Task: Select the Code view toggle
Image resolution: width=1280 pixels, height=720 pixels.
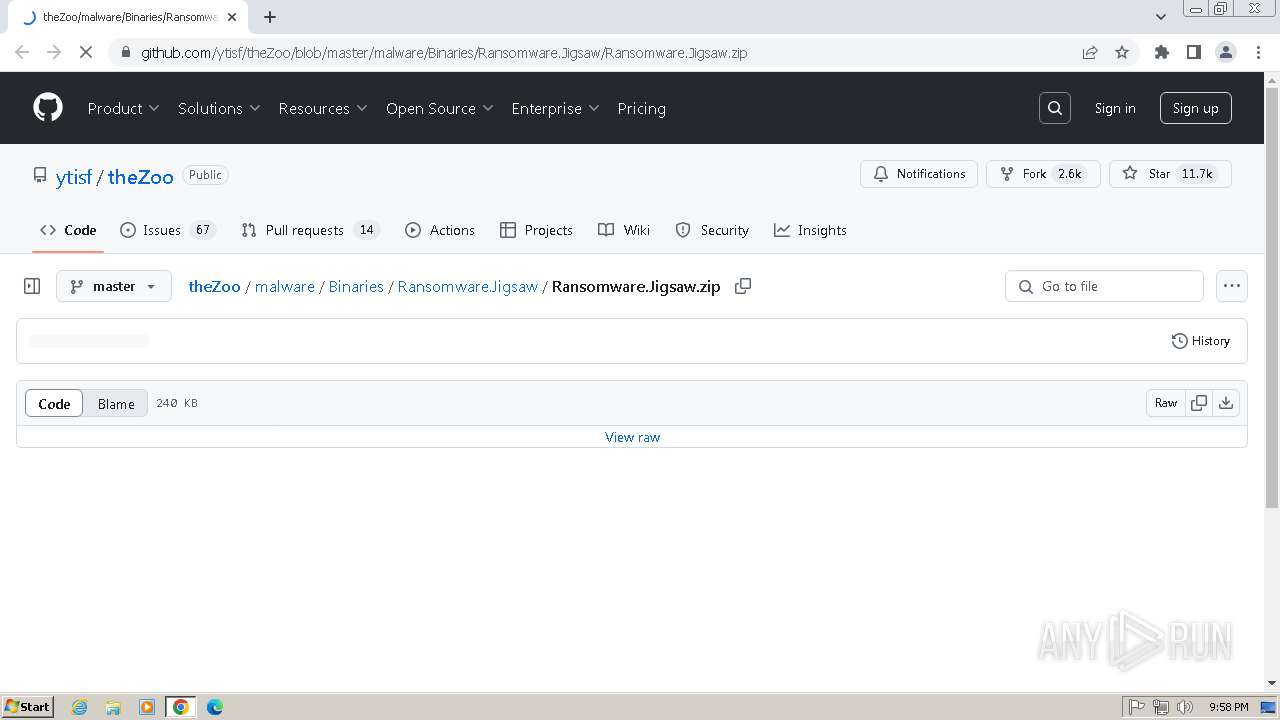Action: (54, 404)
